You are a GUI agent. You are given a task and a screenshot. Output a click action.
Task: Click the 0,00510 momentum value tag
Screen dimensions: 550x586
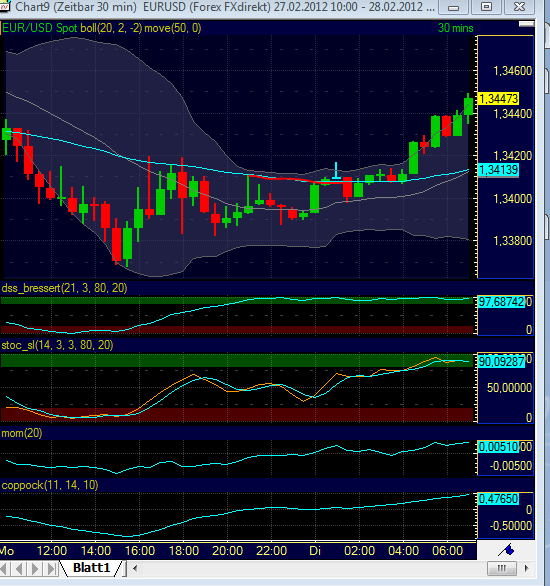[x=498, y=447]
